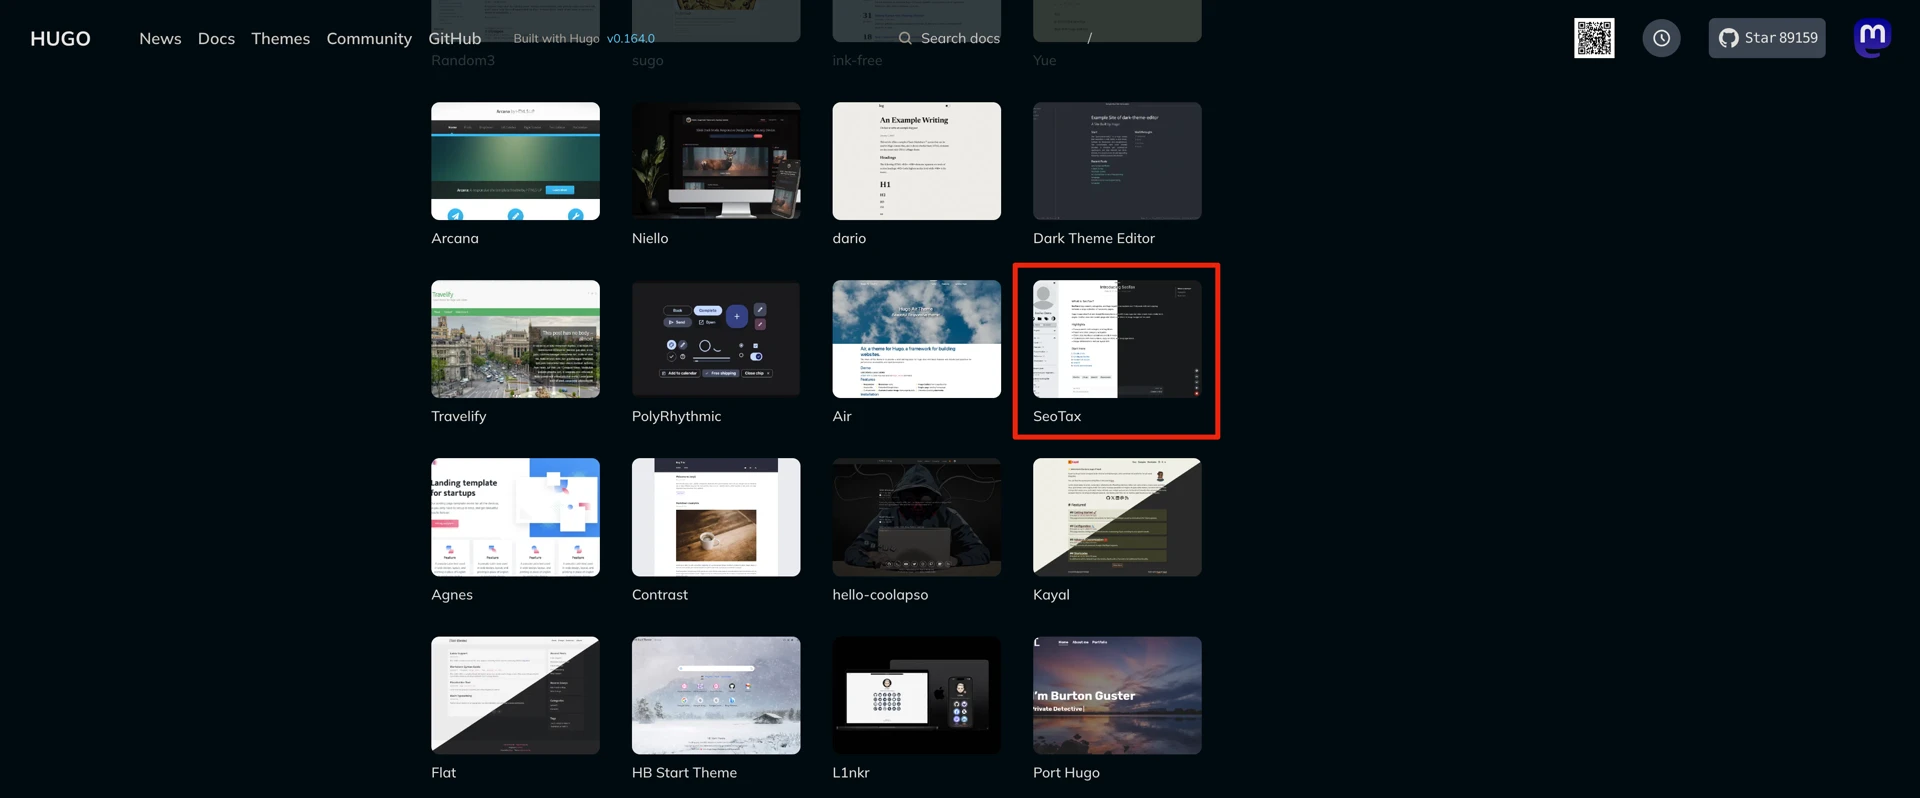Click the Travelify title text
Screen dimensions: 1920x798
pos(459,416)
